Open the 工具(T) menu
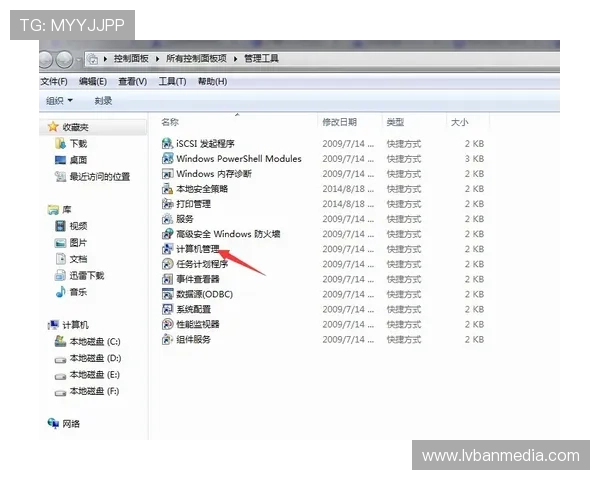The width and height of the screenshot is (600, 480). 173,82
